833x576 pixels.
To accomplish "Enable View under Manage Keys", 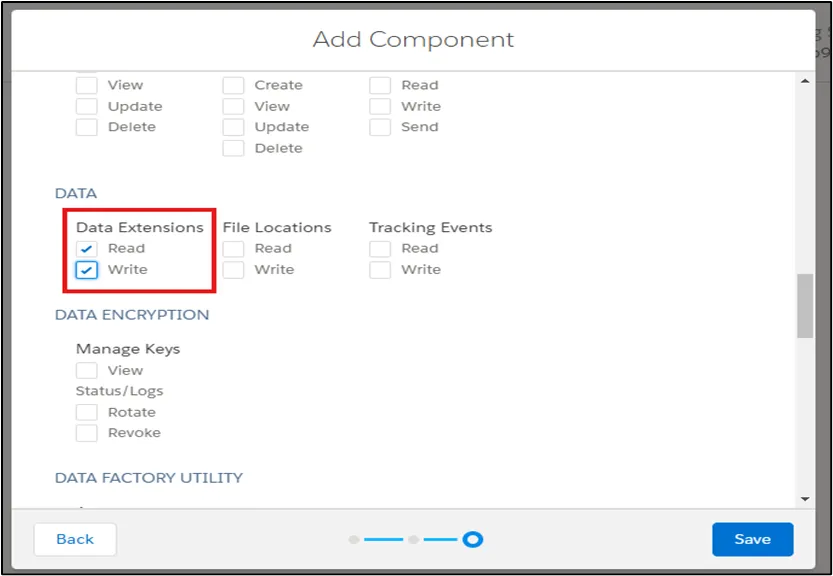I will [x=86, y=370].
